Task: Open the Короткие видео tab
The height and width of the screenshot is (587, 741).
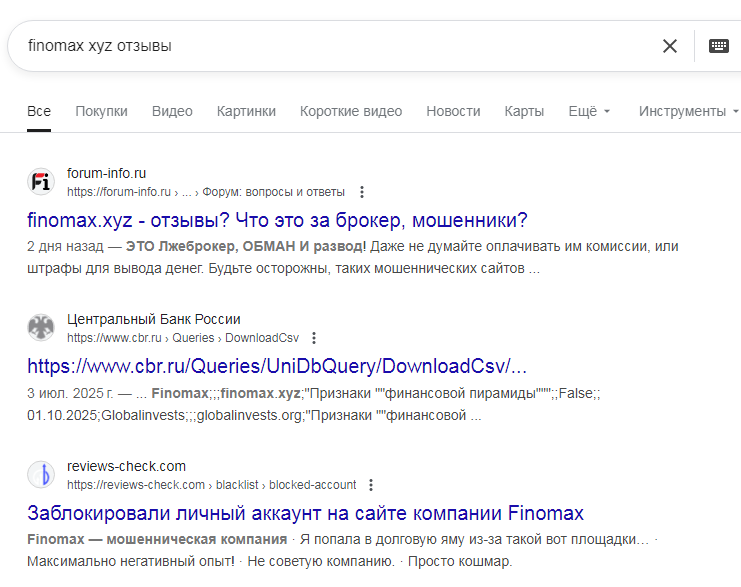Action: tap(351, 111)
